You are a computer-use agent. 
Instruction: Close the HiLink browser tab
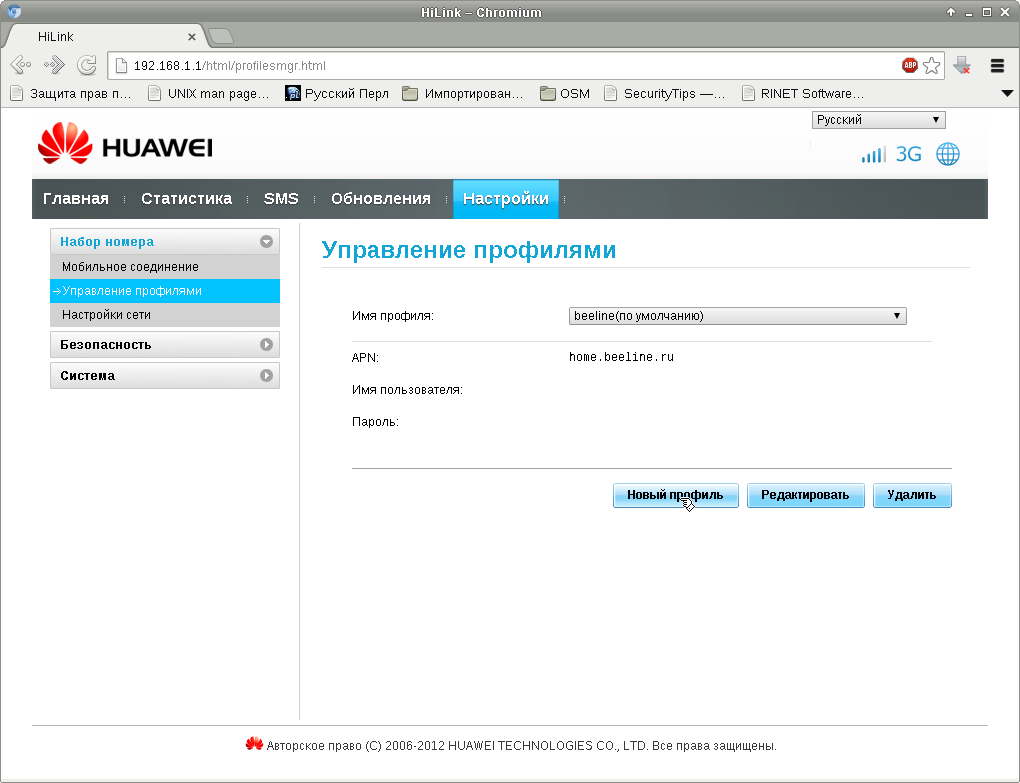click(x=191, y=37)
